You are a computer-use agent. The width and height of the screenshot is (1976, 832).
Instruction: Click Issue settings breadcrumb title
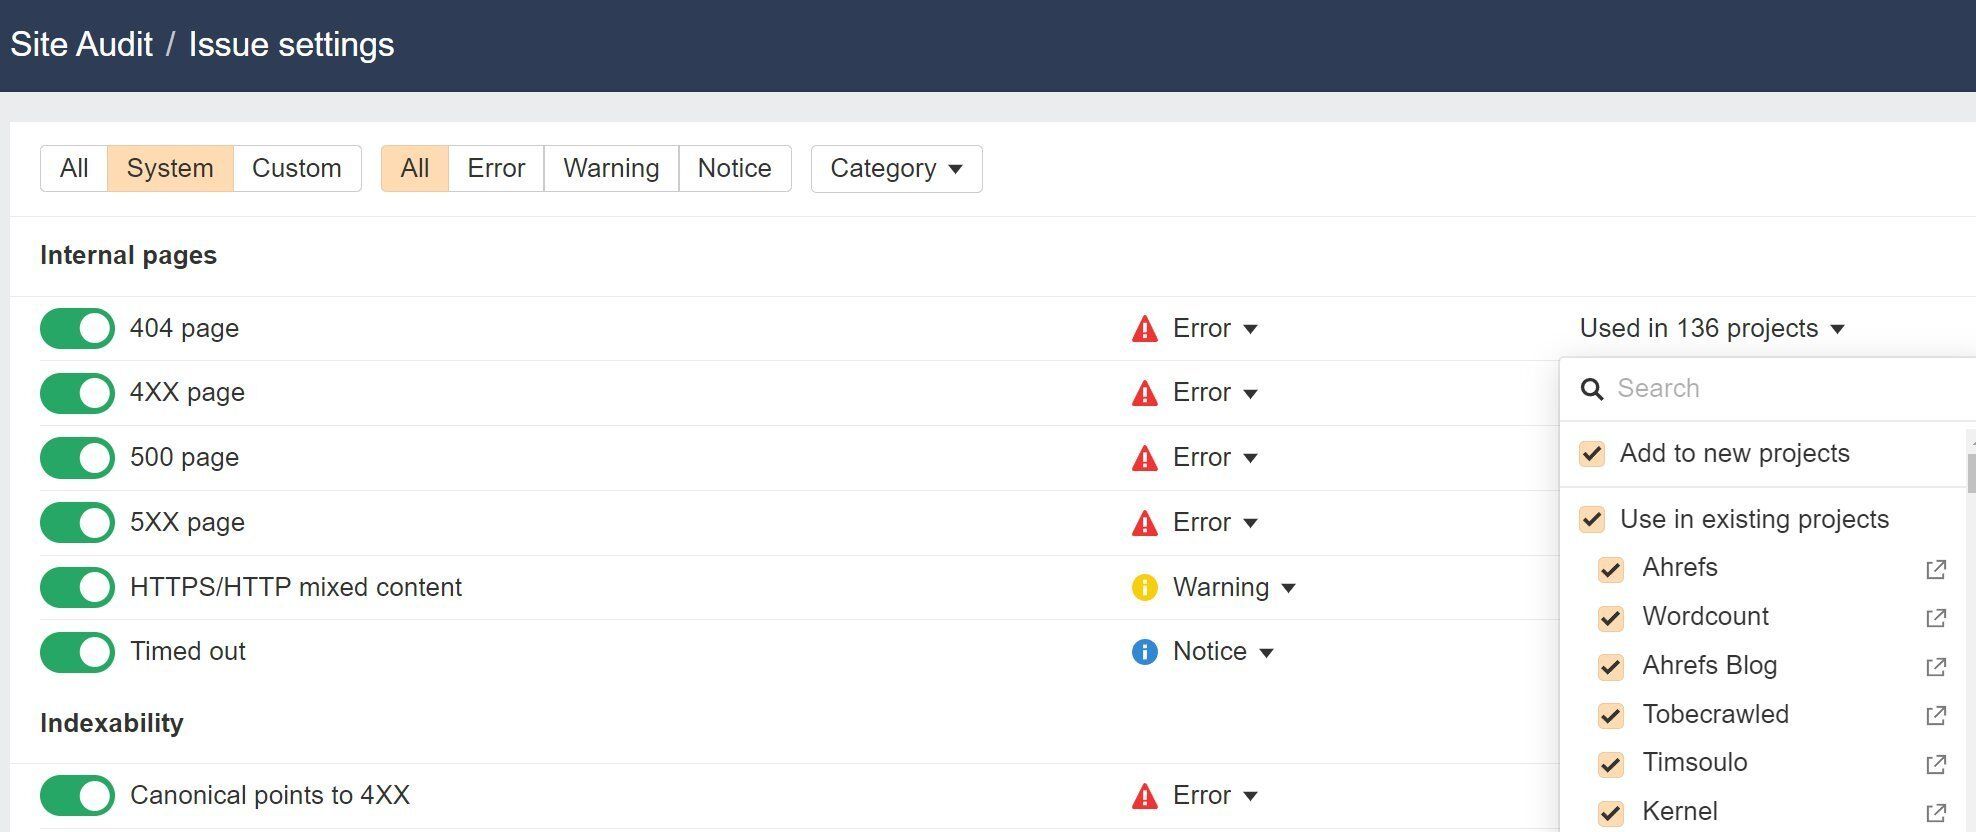tap(291, 45)
